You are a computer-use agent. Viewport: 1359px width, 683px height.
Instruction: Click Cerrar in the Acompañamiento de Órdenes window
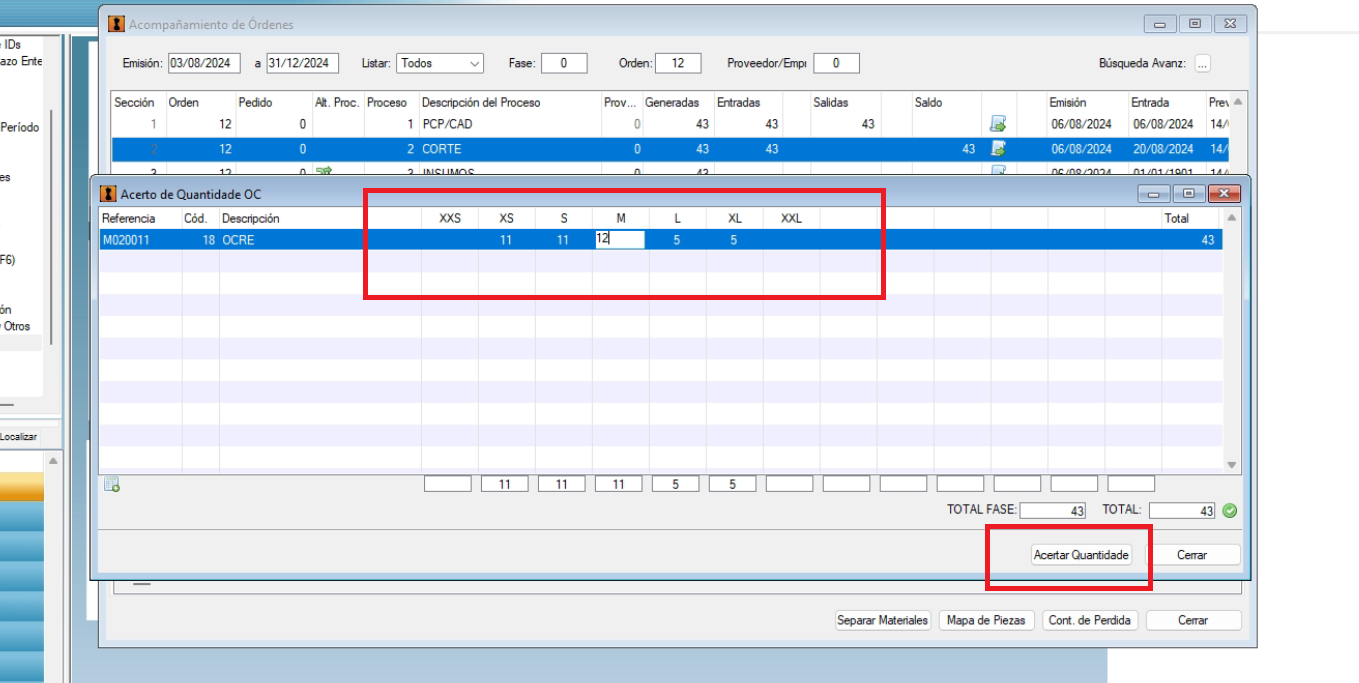1193,620
